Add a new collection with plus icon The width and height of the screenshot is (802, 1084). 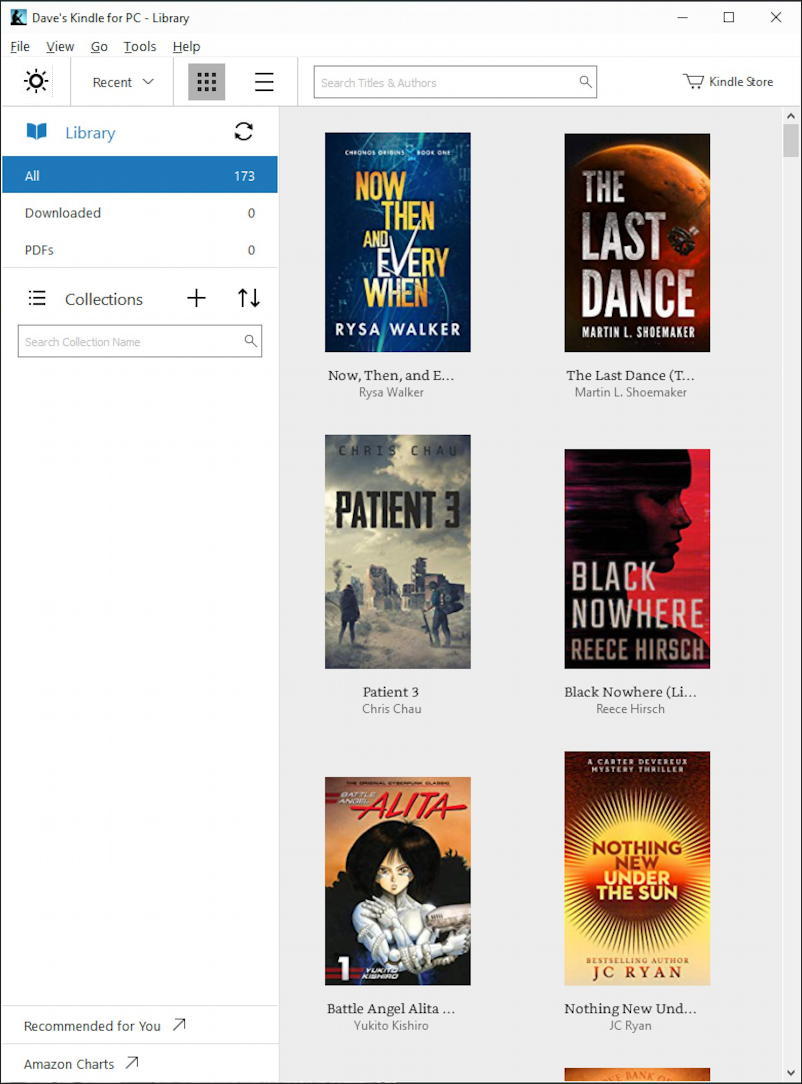click(196, 298)
